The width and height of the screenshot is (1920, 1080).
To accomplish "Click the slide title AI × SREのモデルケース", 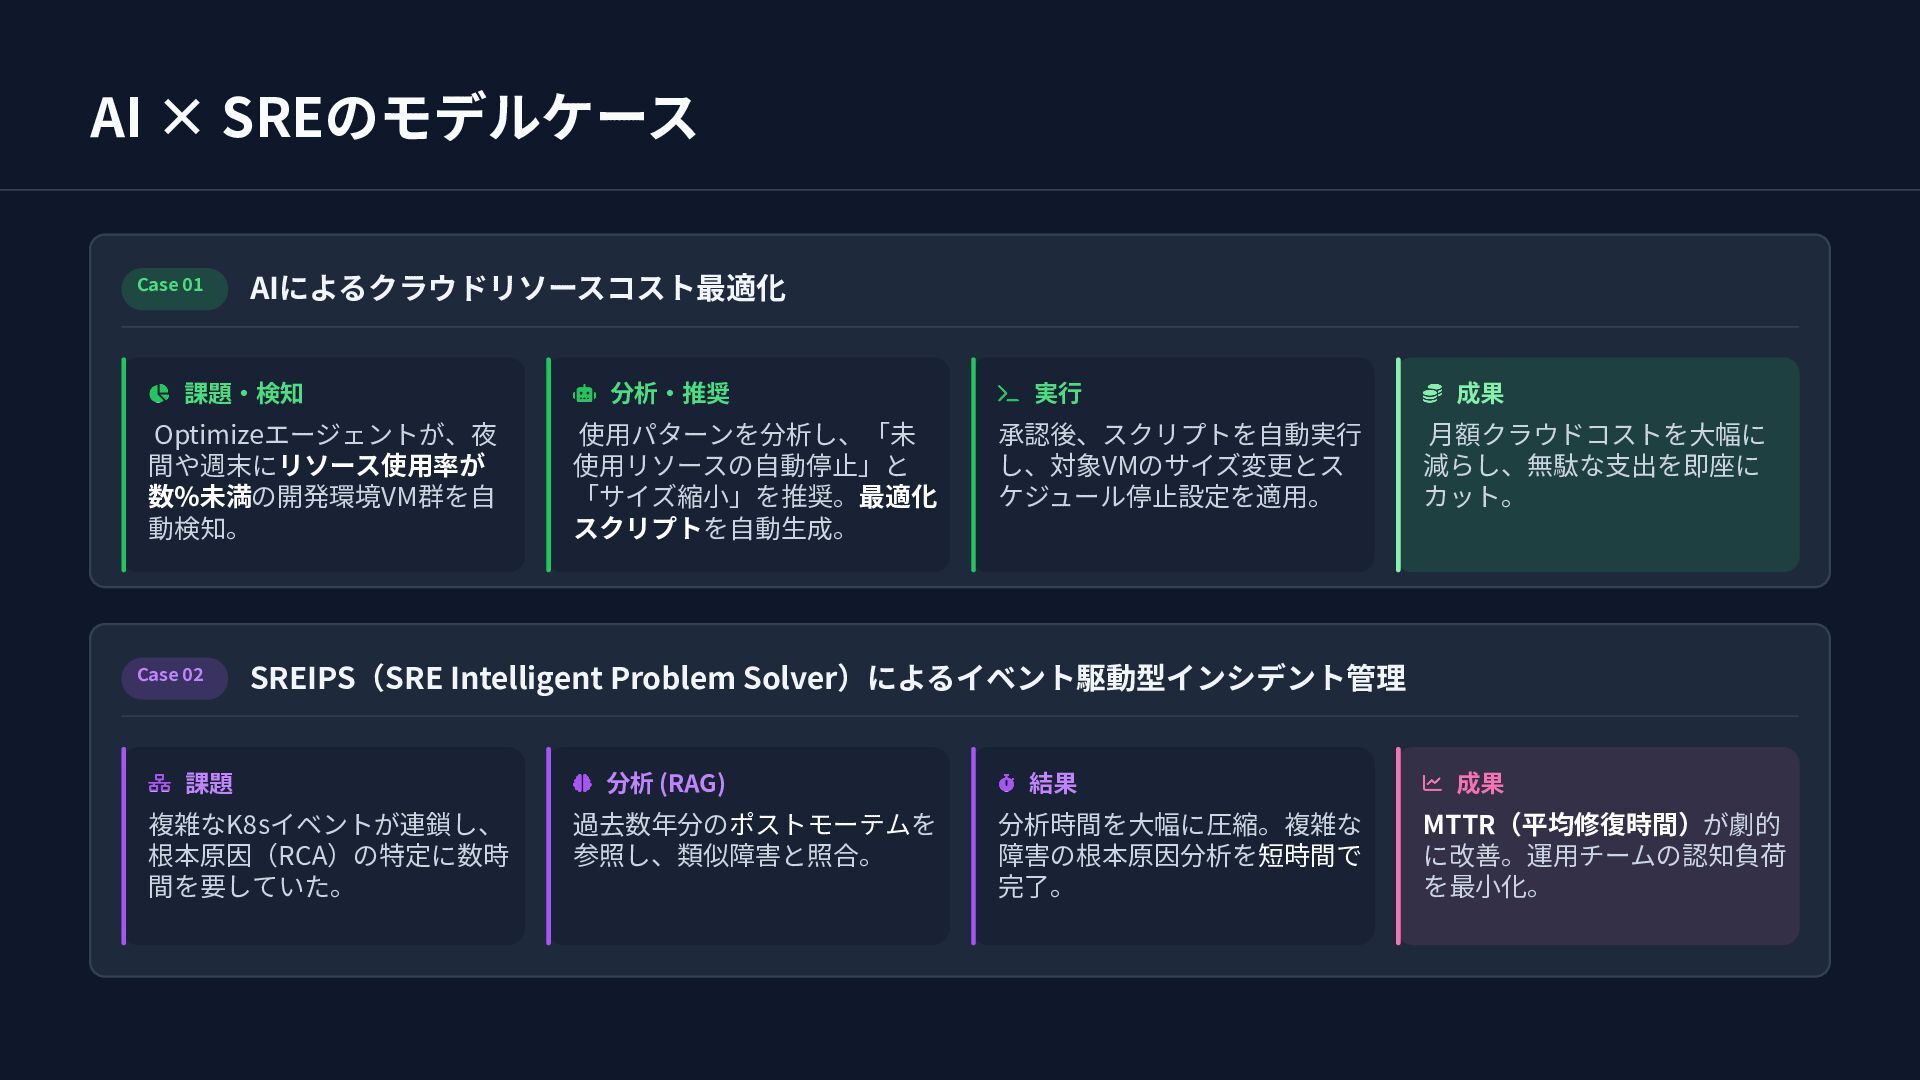I will [393, 117].
